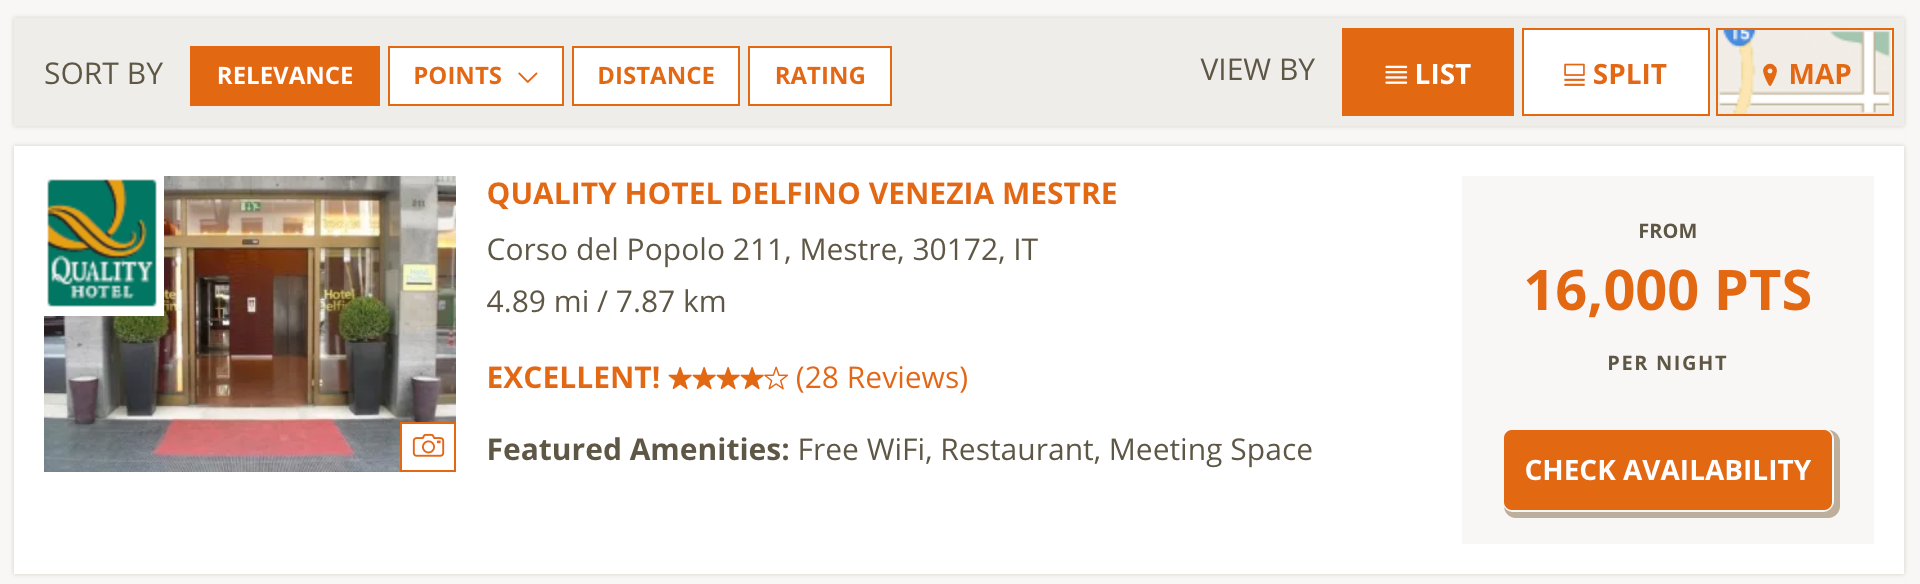Viewport: 1920px width, 584px height.
Task: Sort results by Distance
Action: (x=656, y=76)
